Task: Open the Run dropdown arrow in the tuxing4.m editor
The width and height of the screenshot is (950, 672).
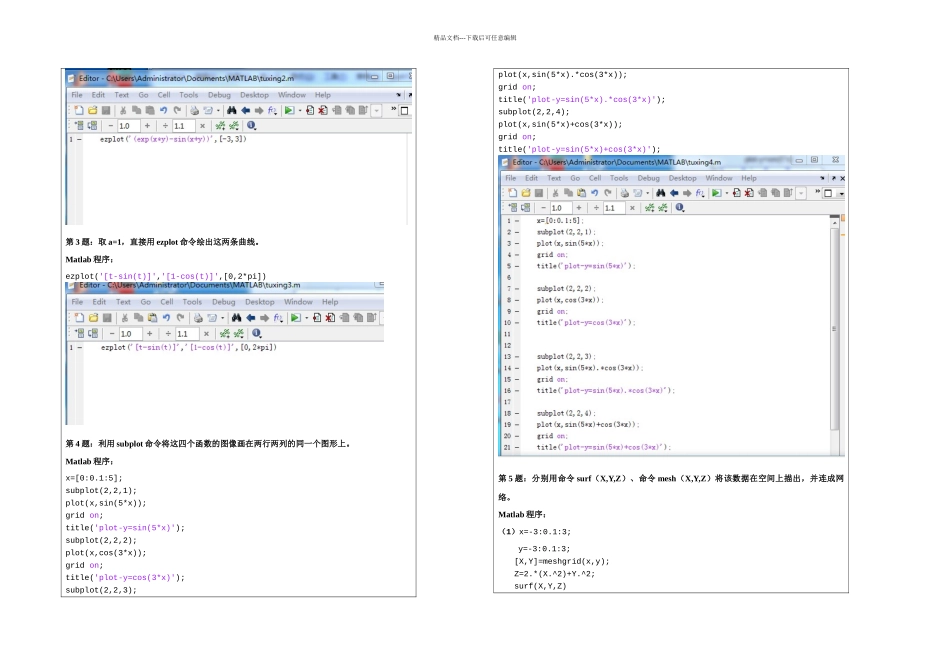Action: [x=725, y=193]
